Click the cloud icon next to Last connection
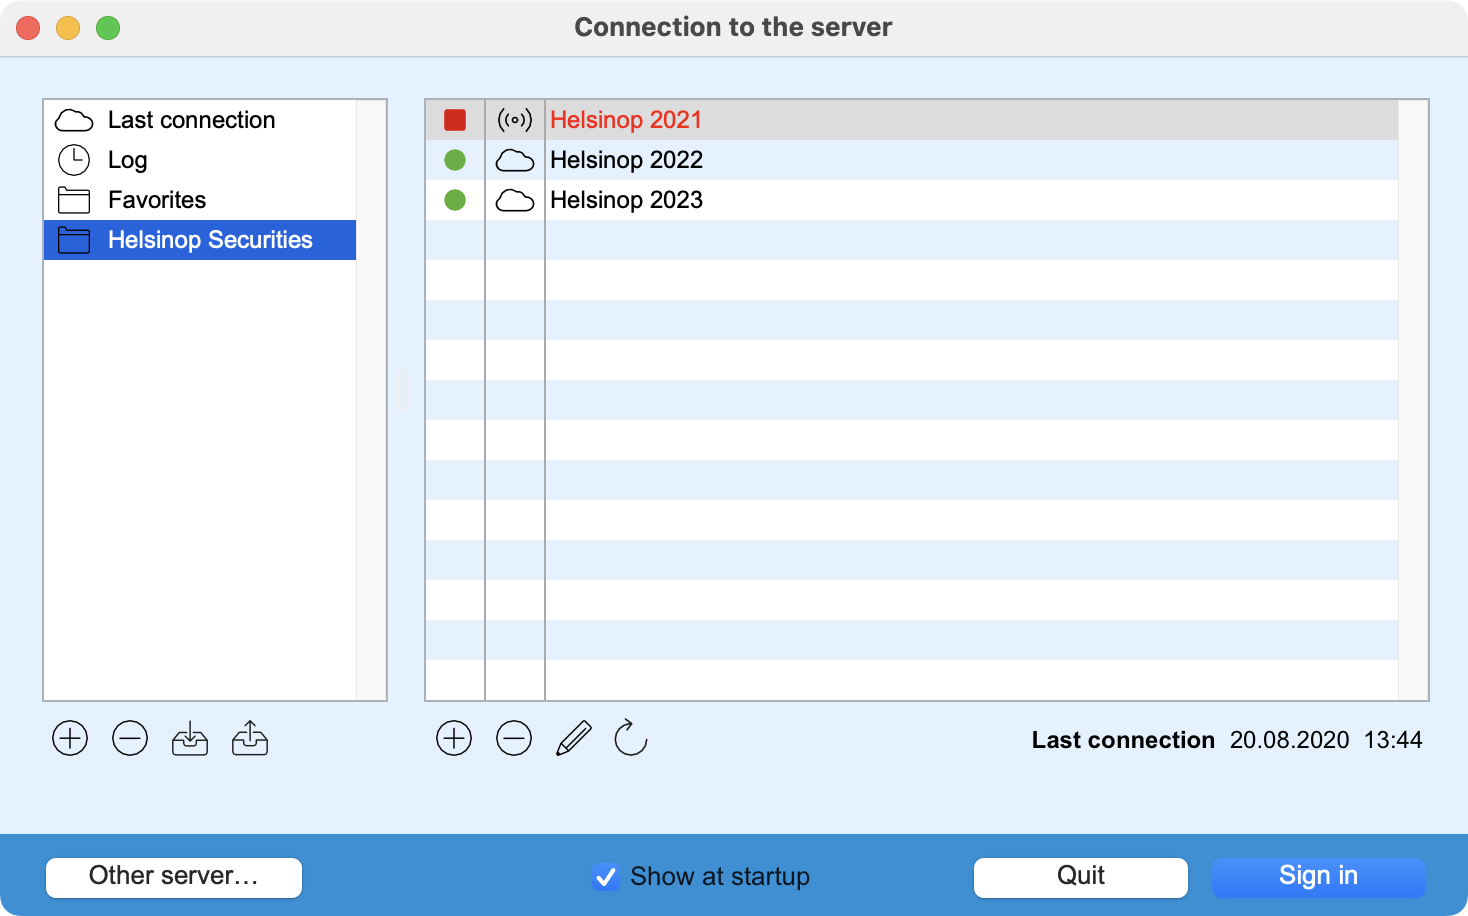Image resolution: width=1468 pixels, height=916 pixels. [x=74, y=121]
